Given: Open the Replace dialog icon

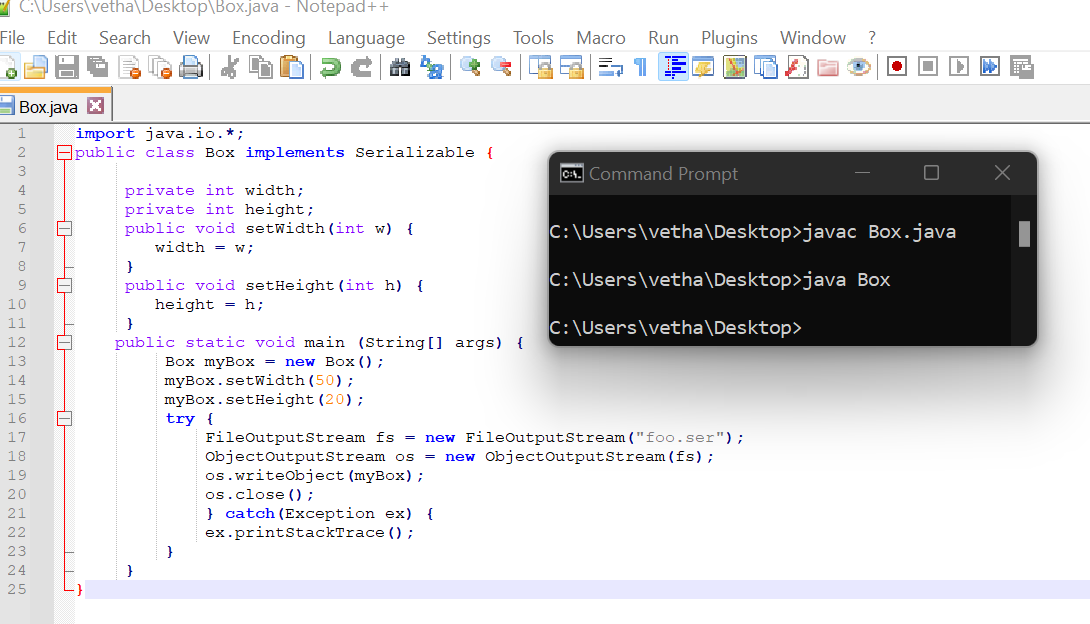Looking at the screenshot, I should 432,67.
